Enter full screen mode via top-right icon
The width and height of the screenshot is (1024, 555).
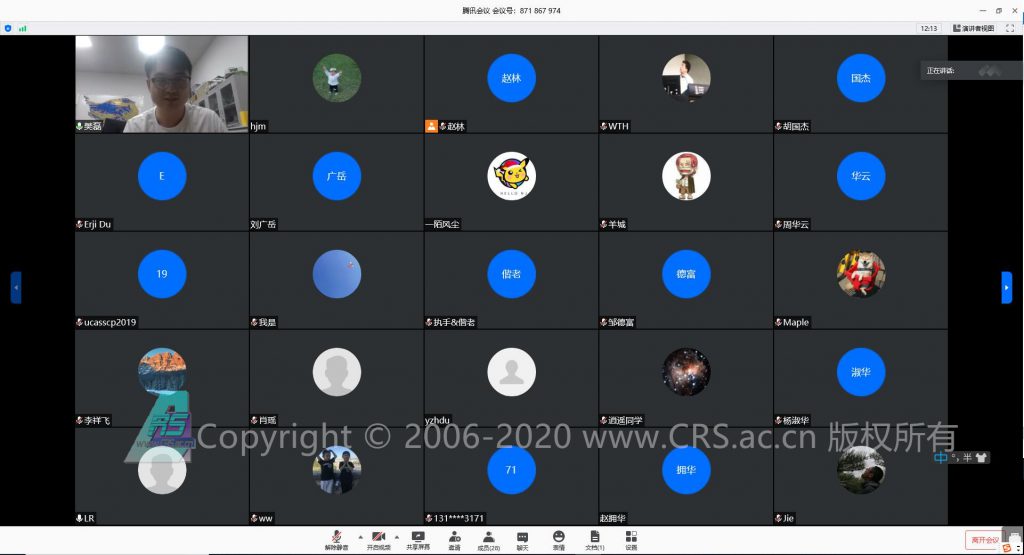1009,28
